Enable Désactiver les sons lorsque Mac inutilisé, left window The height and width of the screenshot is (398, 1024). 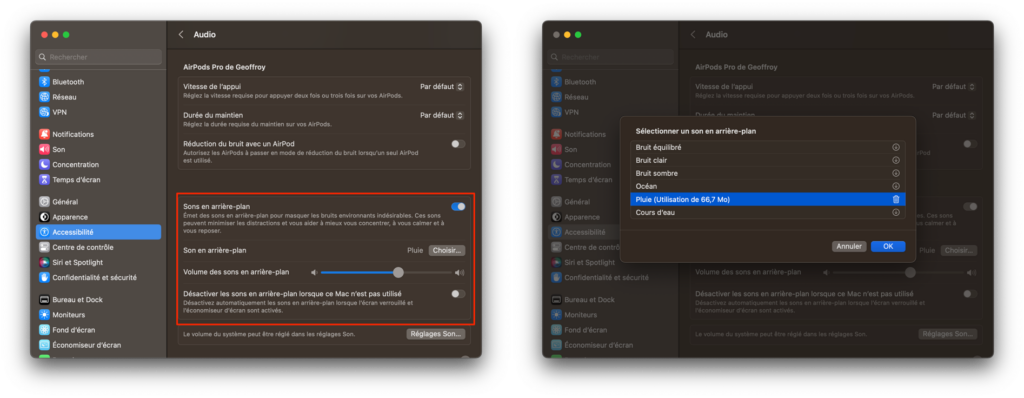pyautogui.click(x=458, y=294)
